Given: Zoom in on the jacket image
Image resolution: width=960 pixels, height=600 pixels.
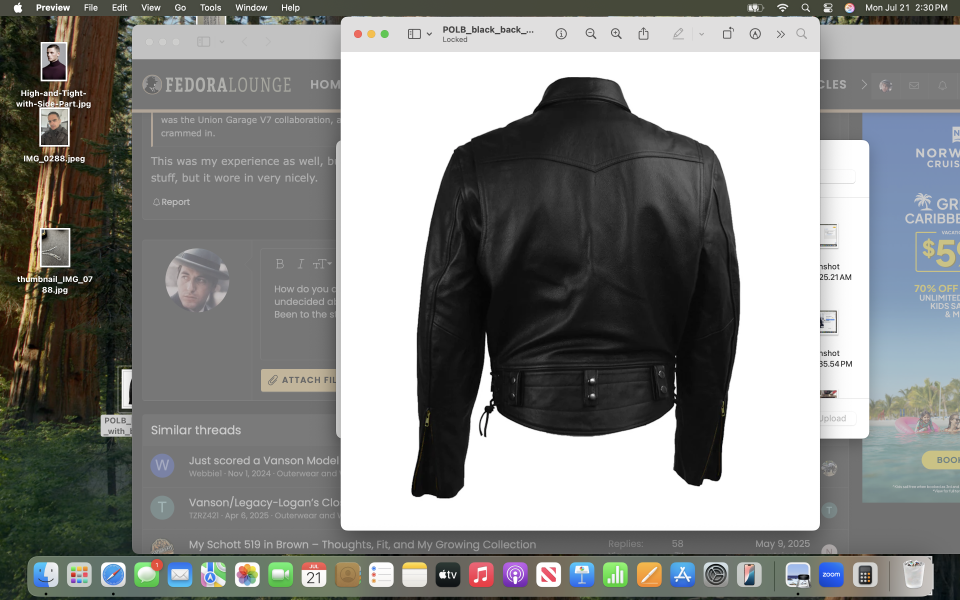Looking at the screenshot, I should [x=616, y=34].
